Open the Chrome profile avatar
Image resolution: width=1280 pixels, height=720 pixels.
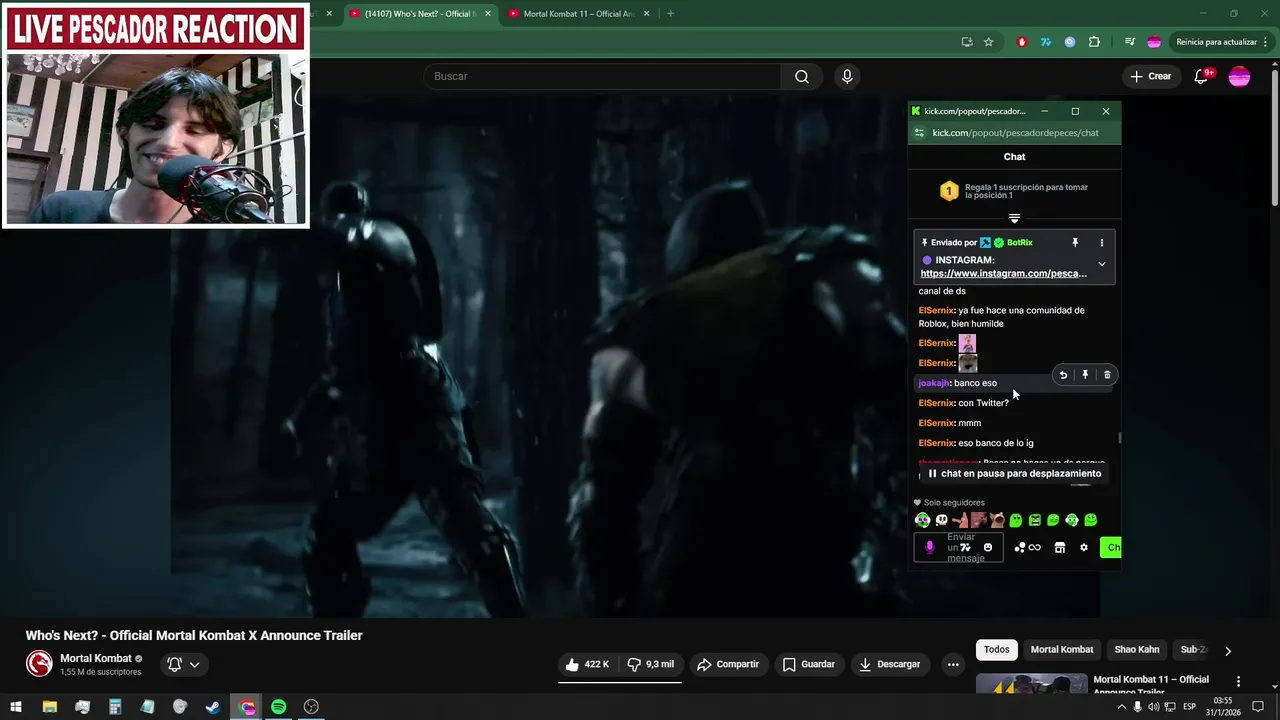coord(1154,42)
